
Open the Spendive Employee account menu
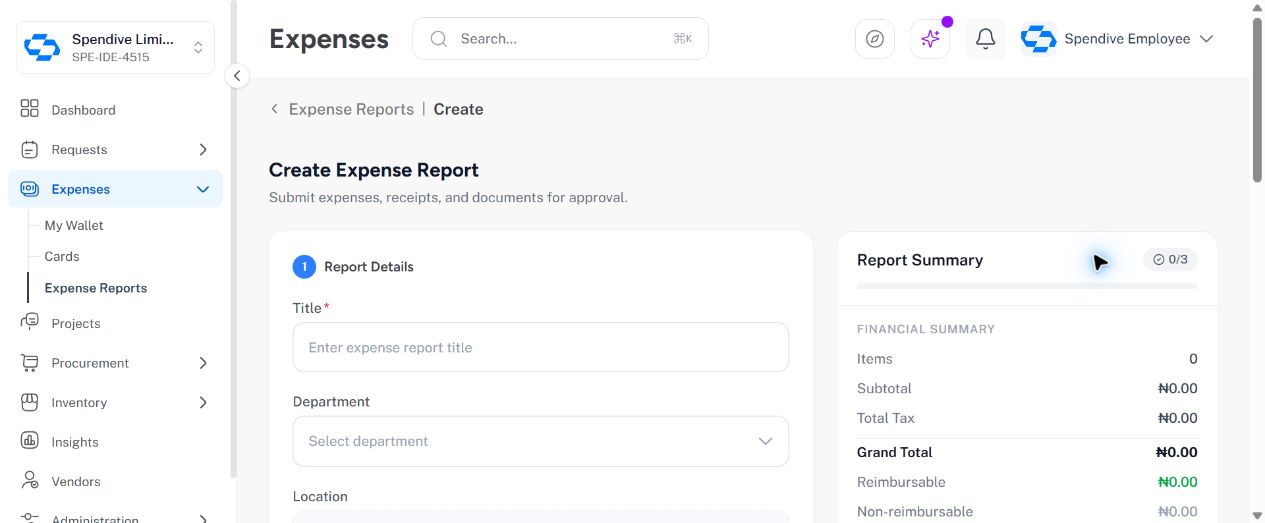click(x=1117, y=39)
